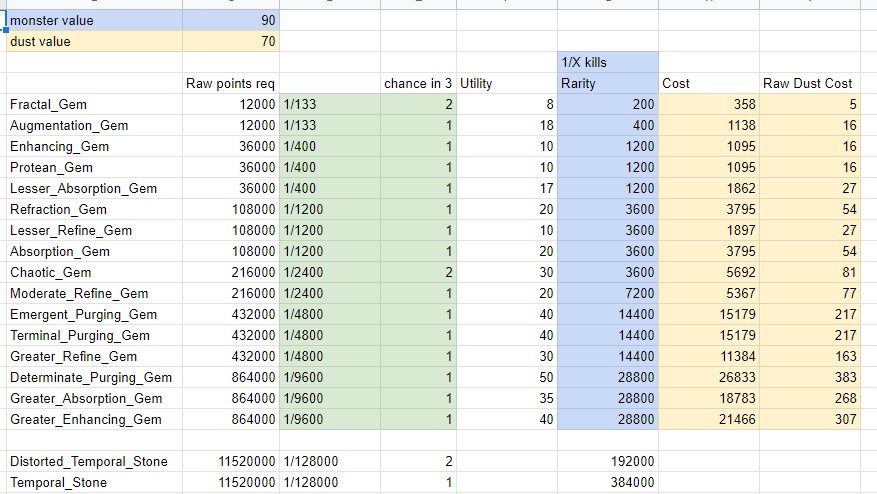Select Augmentation_Gem cost value 1138

click(x=709, y=125)
